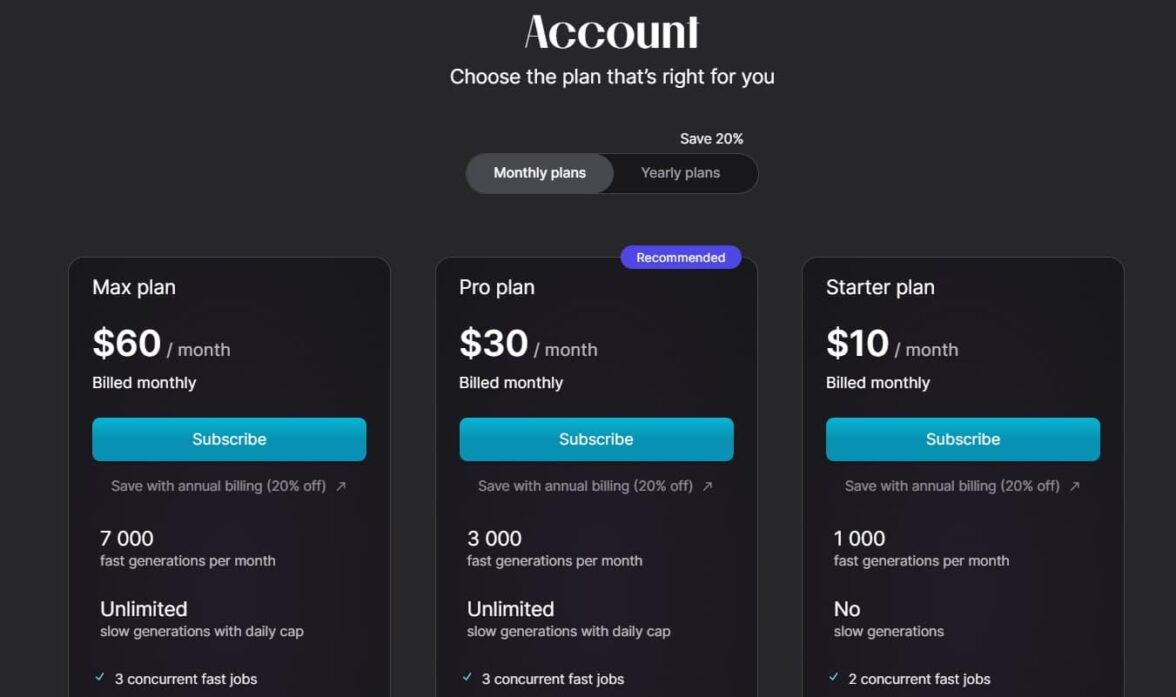Click the arrow icon beside Pro plan annual billing
Screen dimensions: 1176x697
(x=708, y=486)
